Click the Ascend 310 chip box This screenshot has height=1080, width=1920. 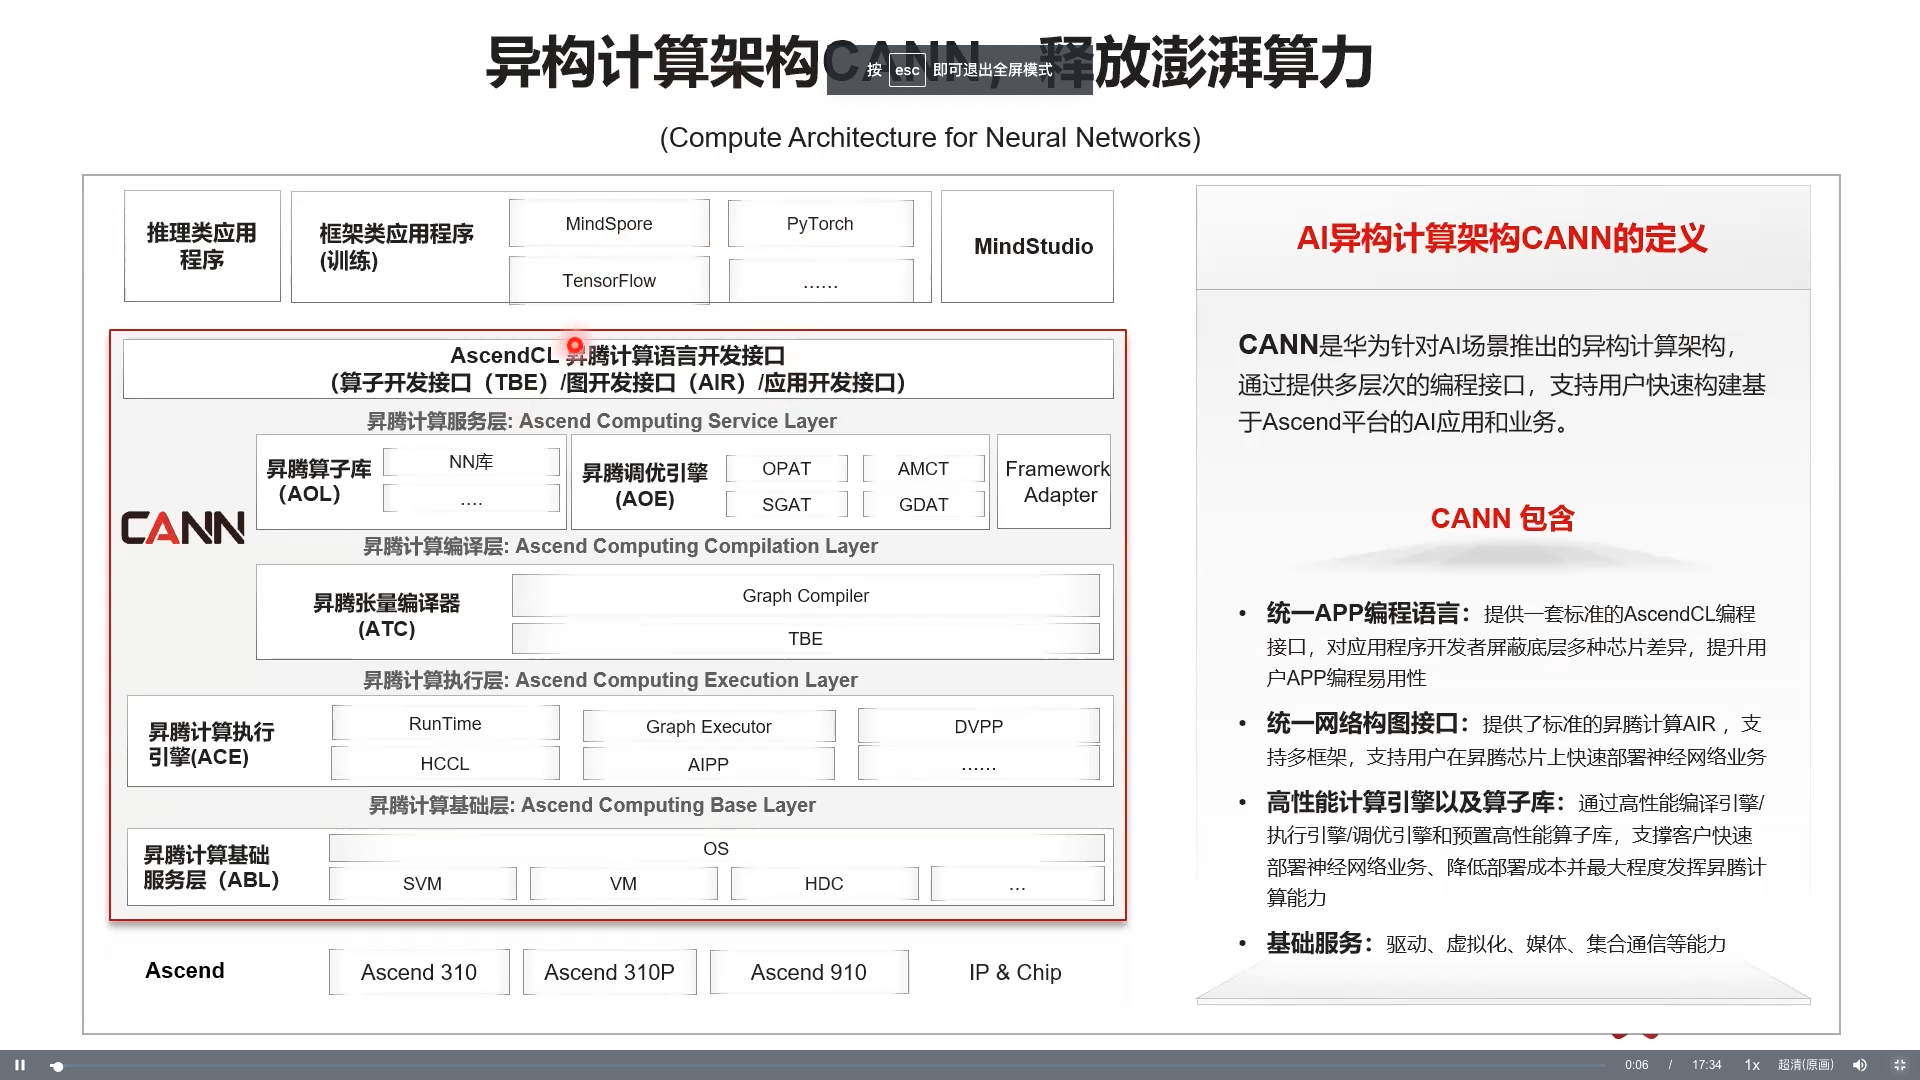419,972
